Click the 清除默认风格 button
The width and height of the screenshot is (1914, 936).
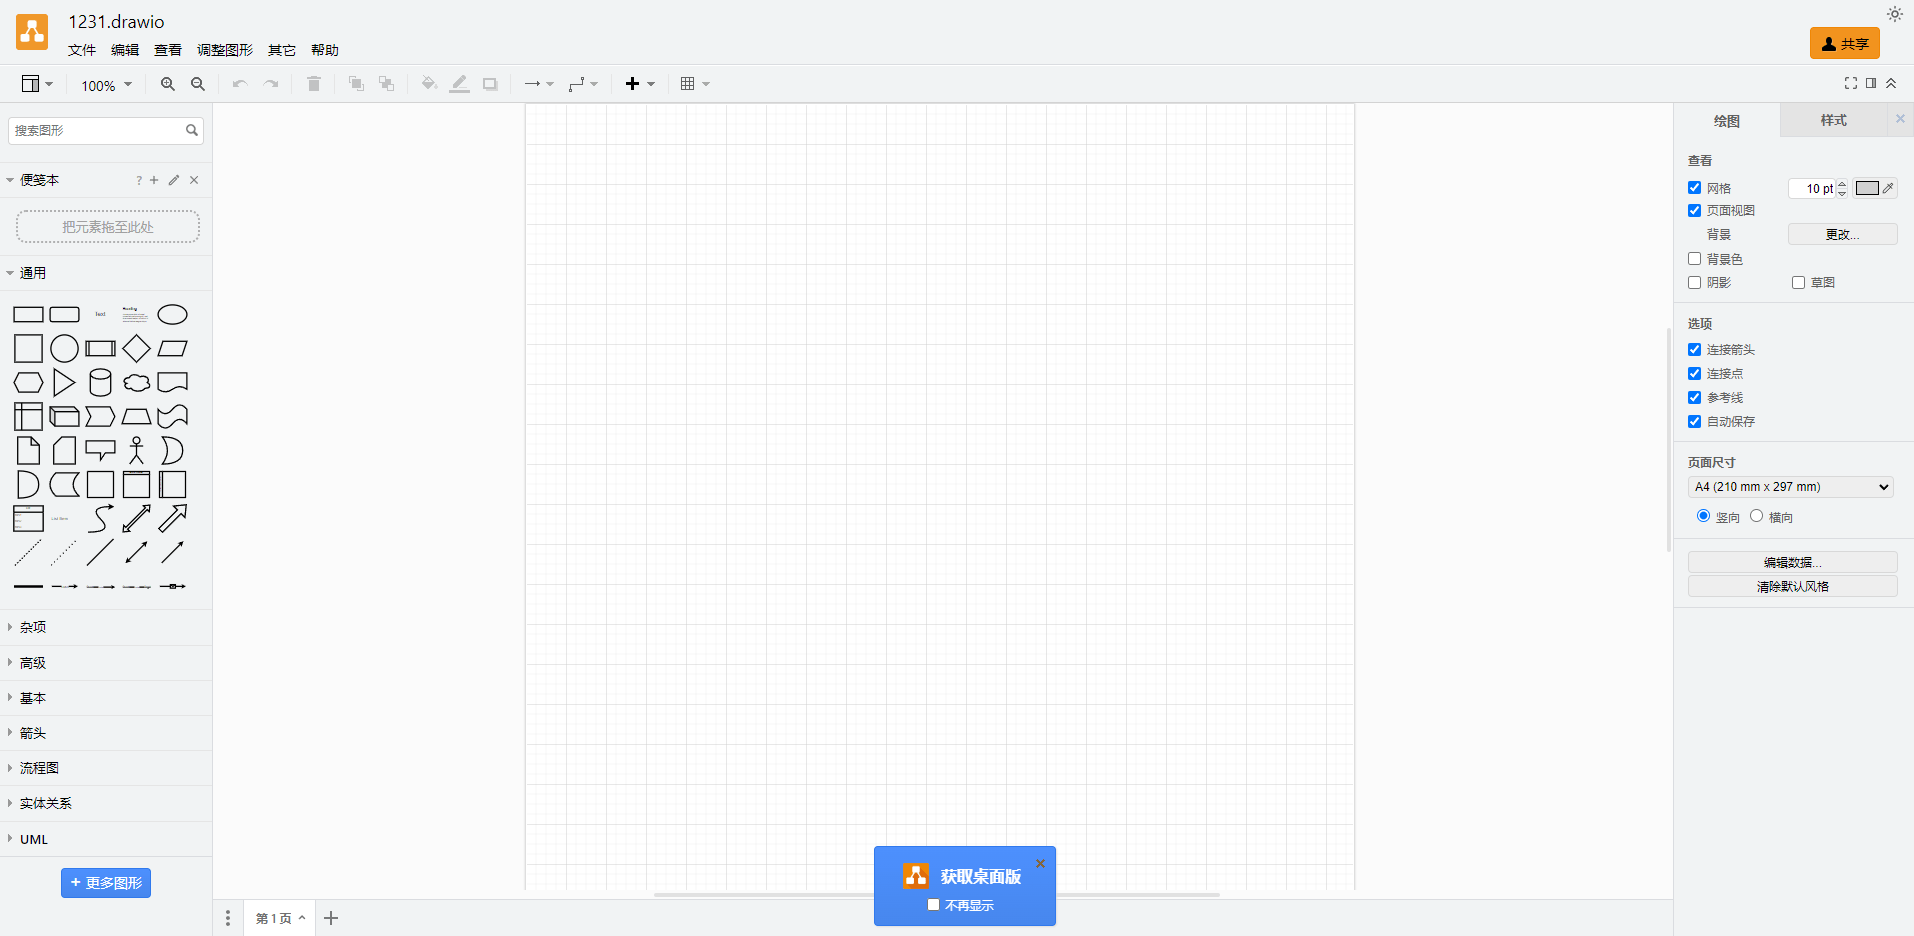pos(1792,586)
